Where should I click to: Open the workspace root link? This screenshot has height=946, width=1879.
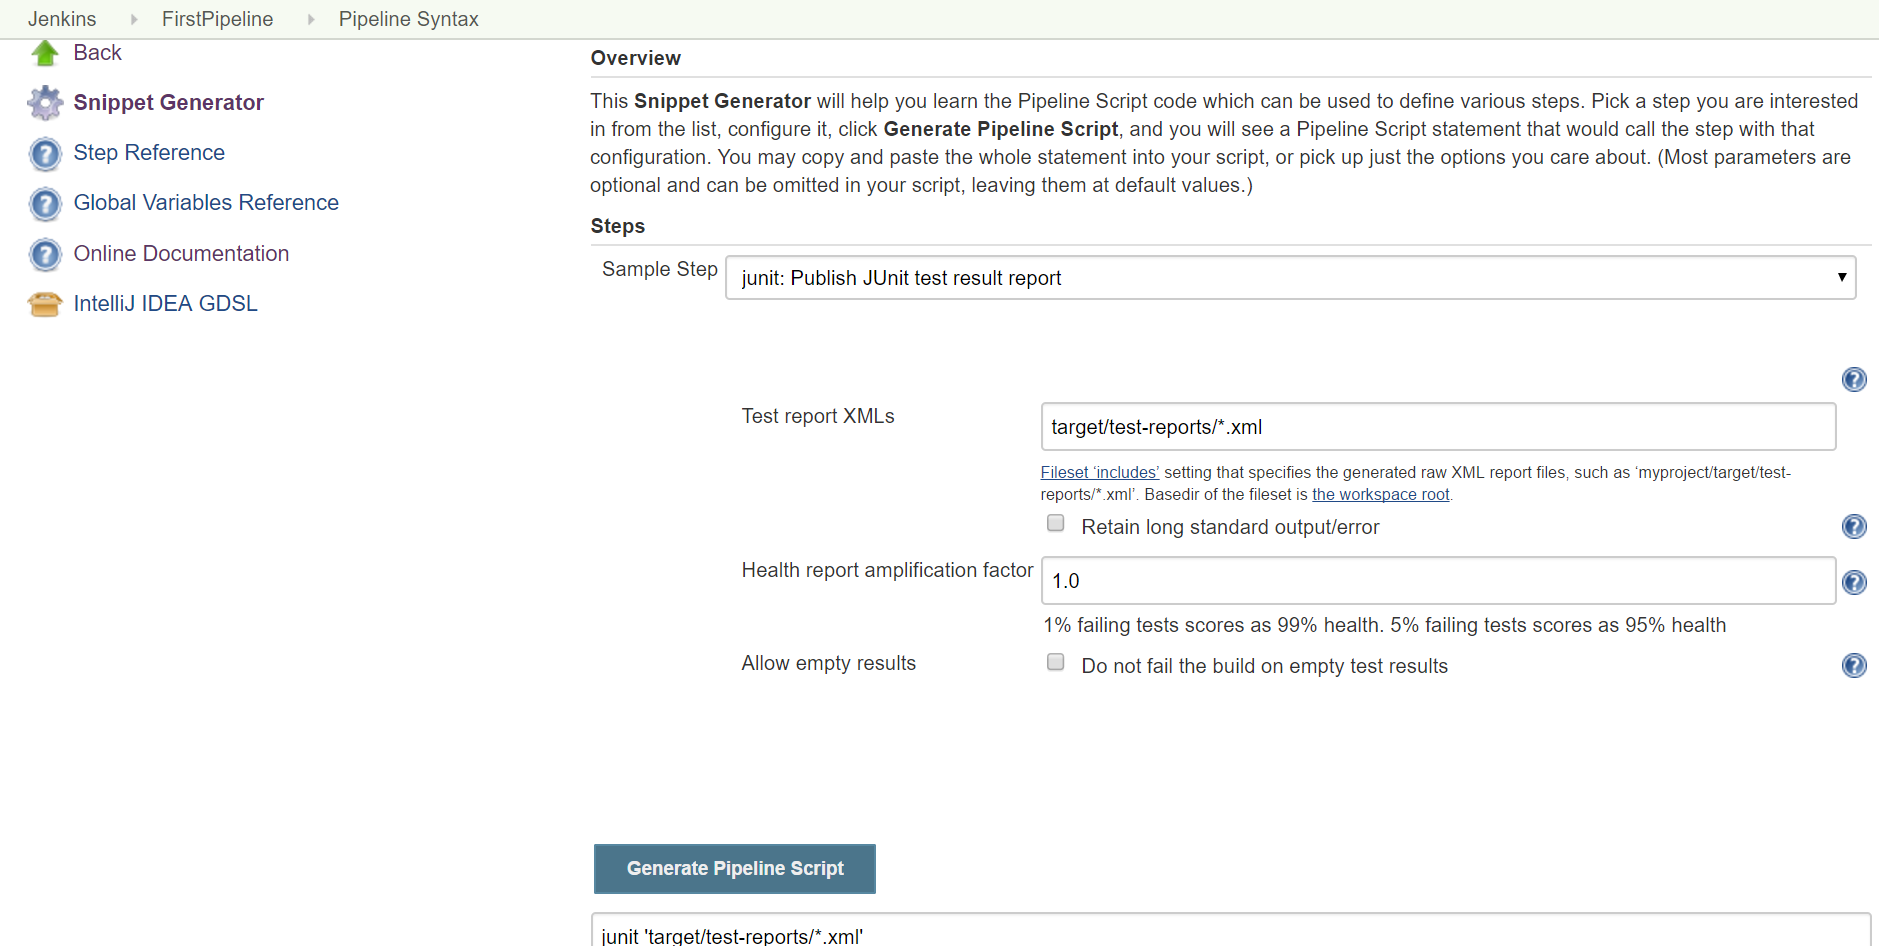click(1380, 494)
